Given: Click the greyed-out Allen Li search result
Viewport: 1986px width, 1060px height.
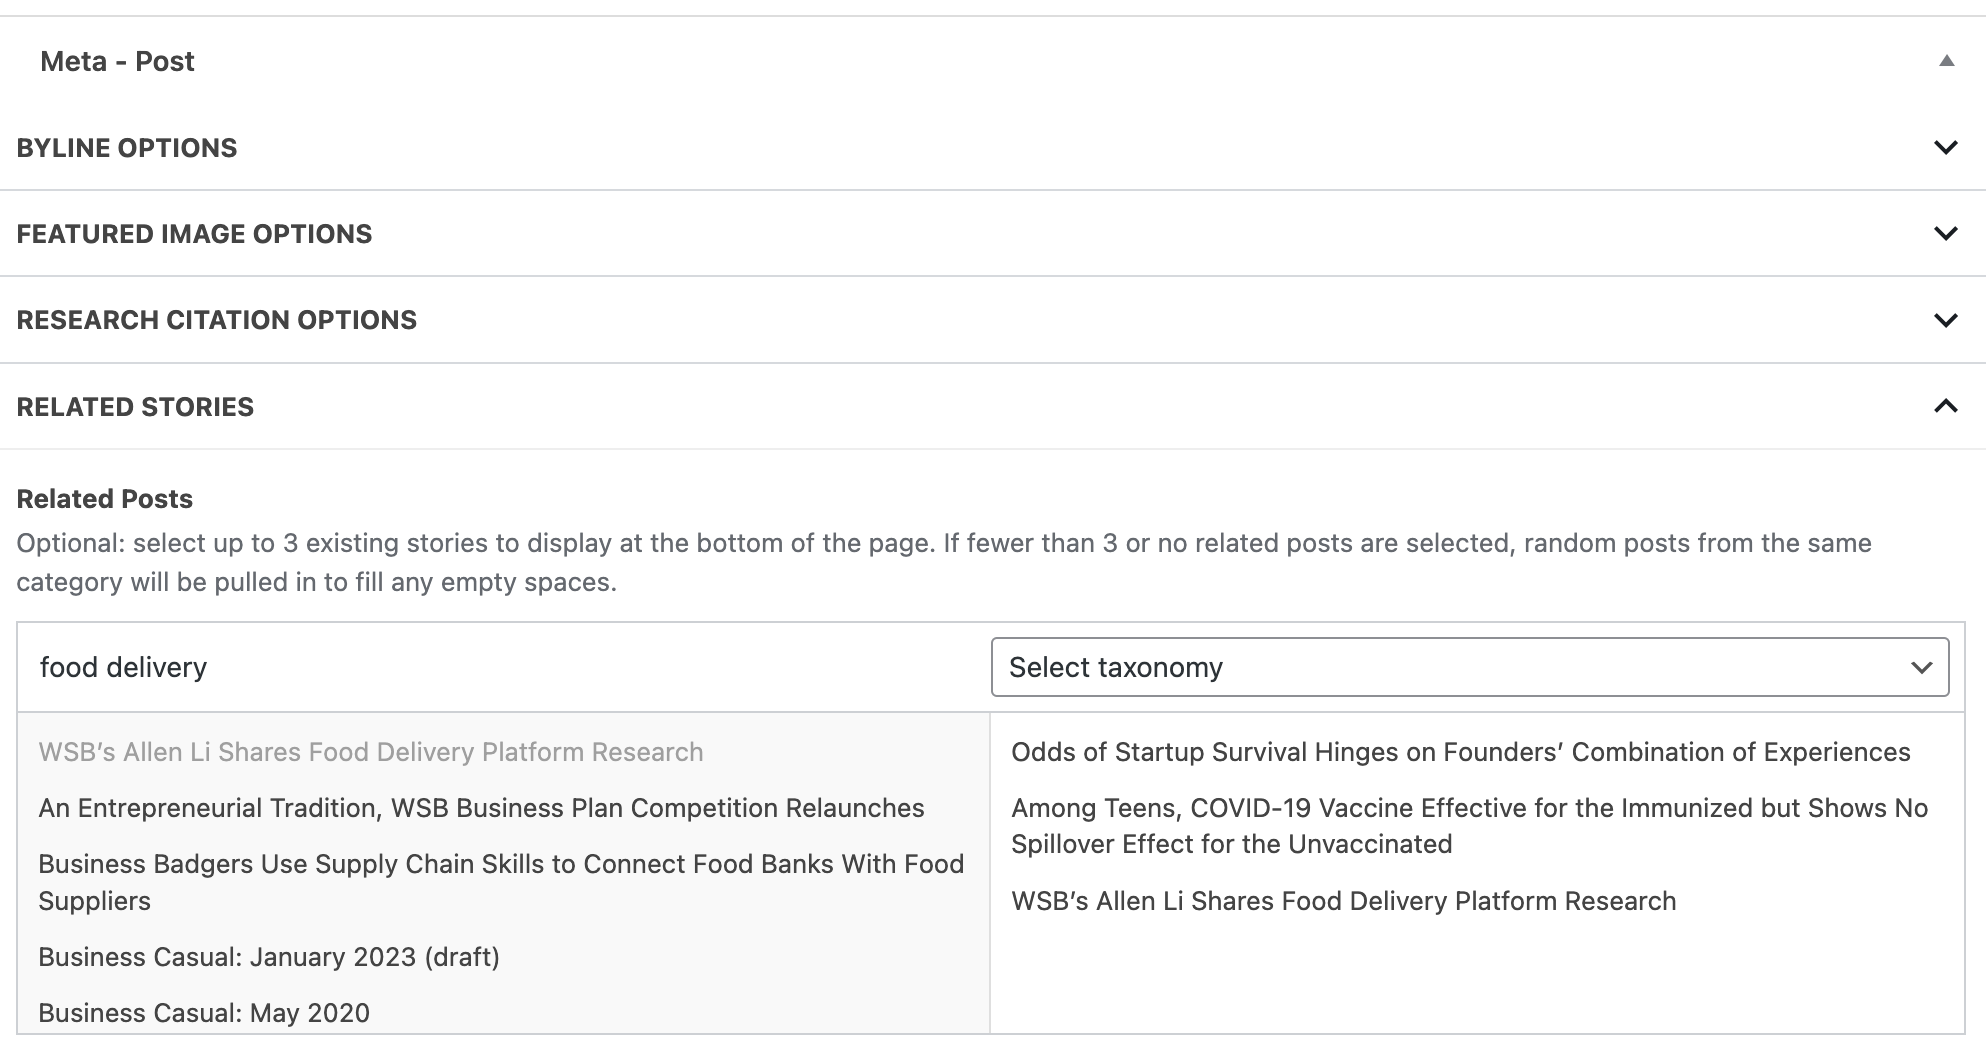Looking at the screenshot, I should coord(370,752).
